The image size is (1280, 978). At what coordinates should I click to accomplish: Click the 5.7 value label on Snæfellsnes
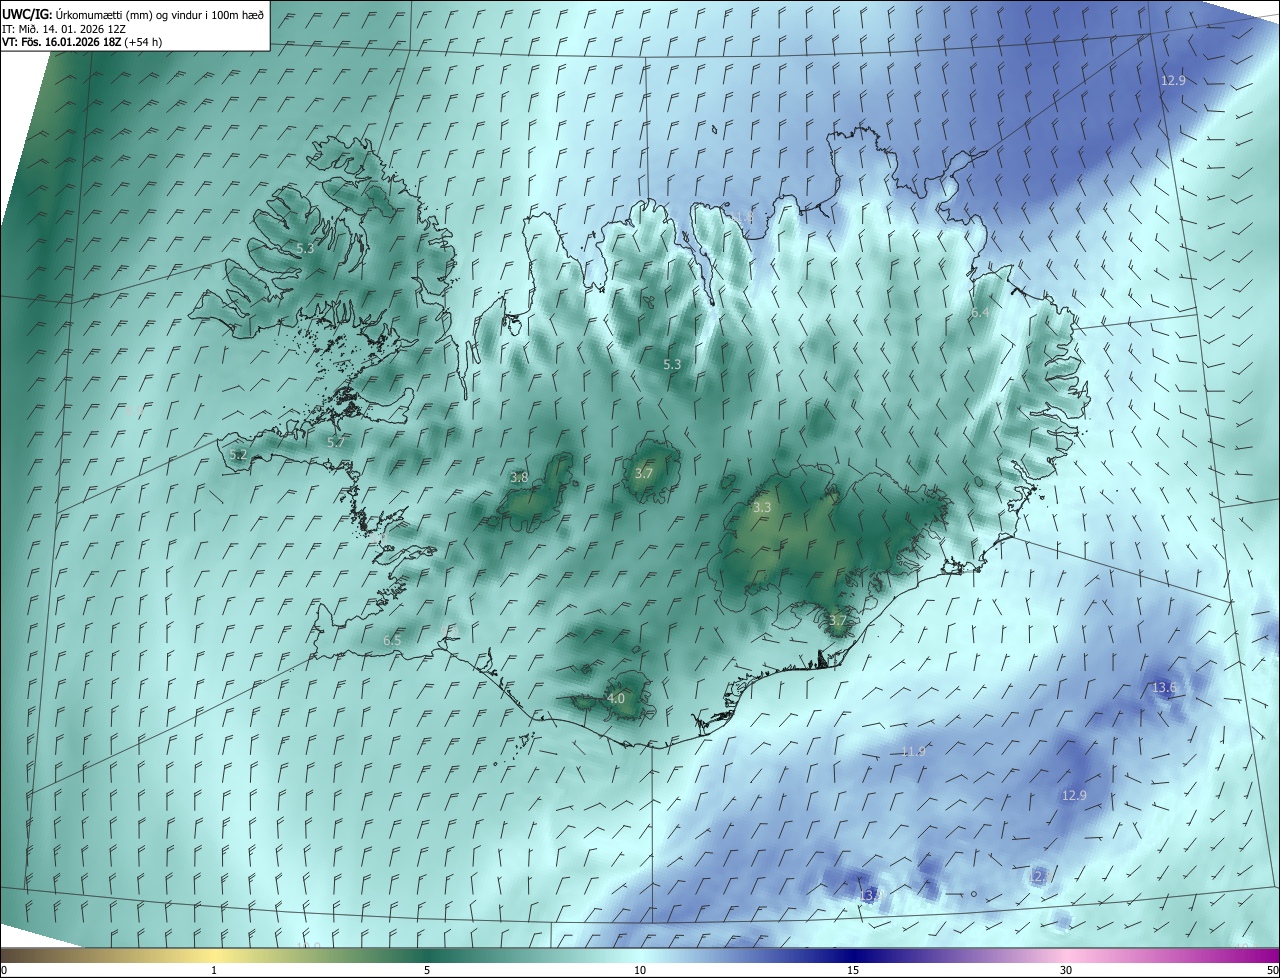click(336, 442)
